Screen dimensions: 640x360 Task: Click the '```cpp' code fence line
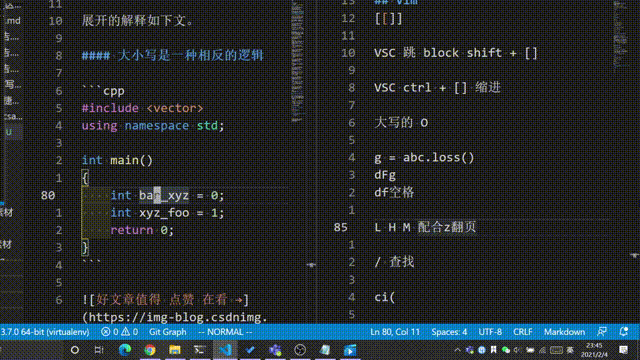(x=103, y=91)
